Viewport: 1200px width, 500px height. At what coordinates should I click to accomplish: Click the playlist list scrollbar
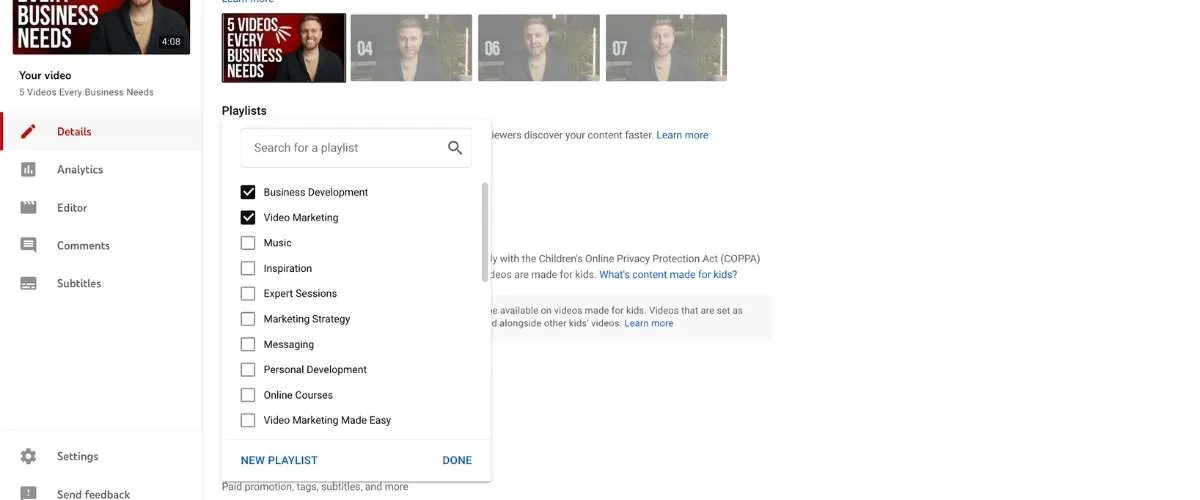(485, 232)
